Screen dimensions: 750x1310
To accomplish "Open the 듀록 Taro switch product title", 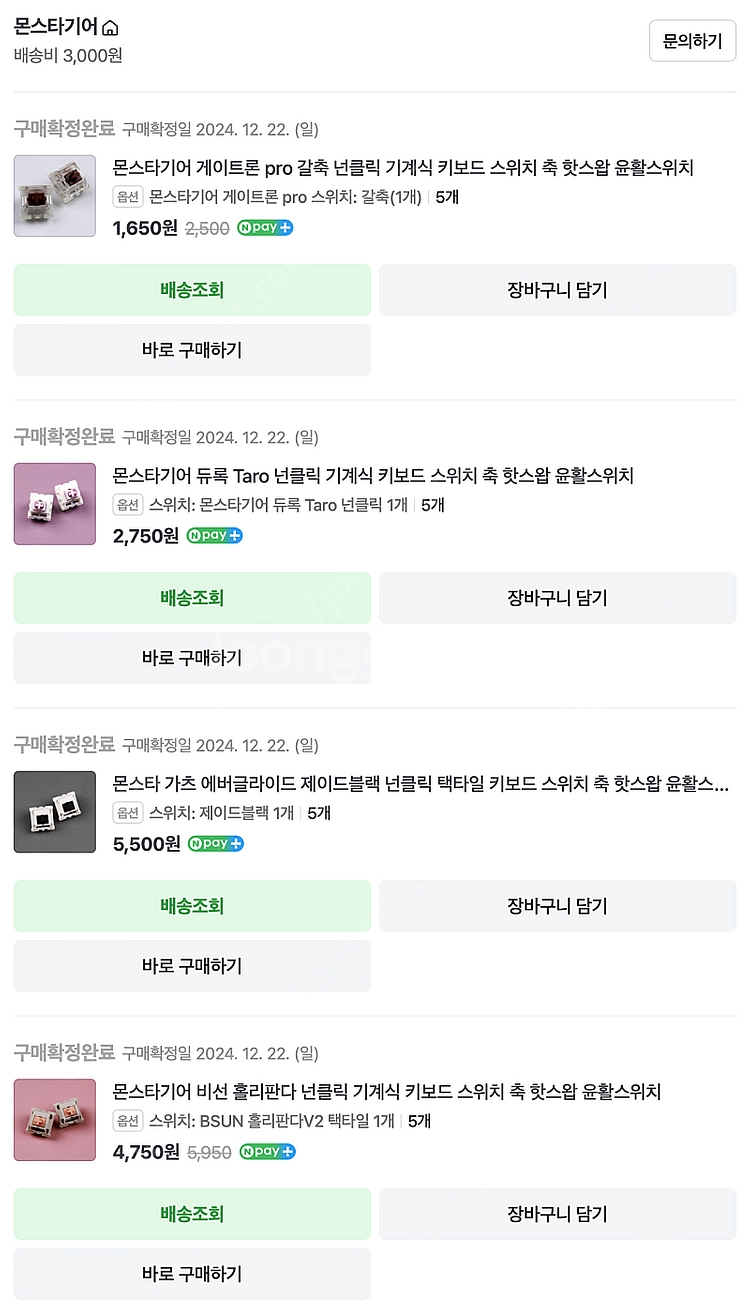I will pyautogui.click(x=373, y=475).
